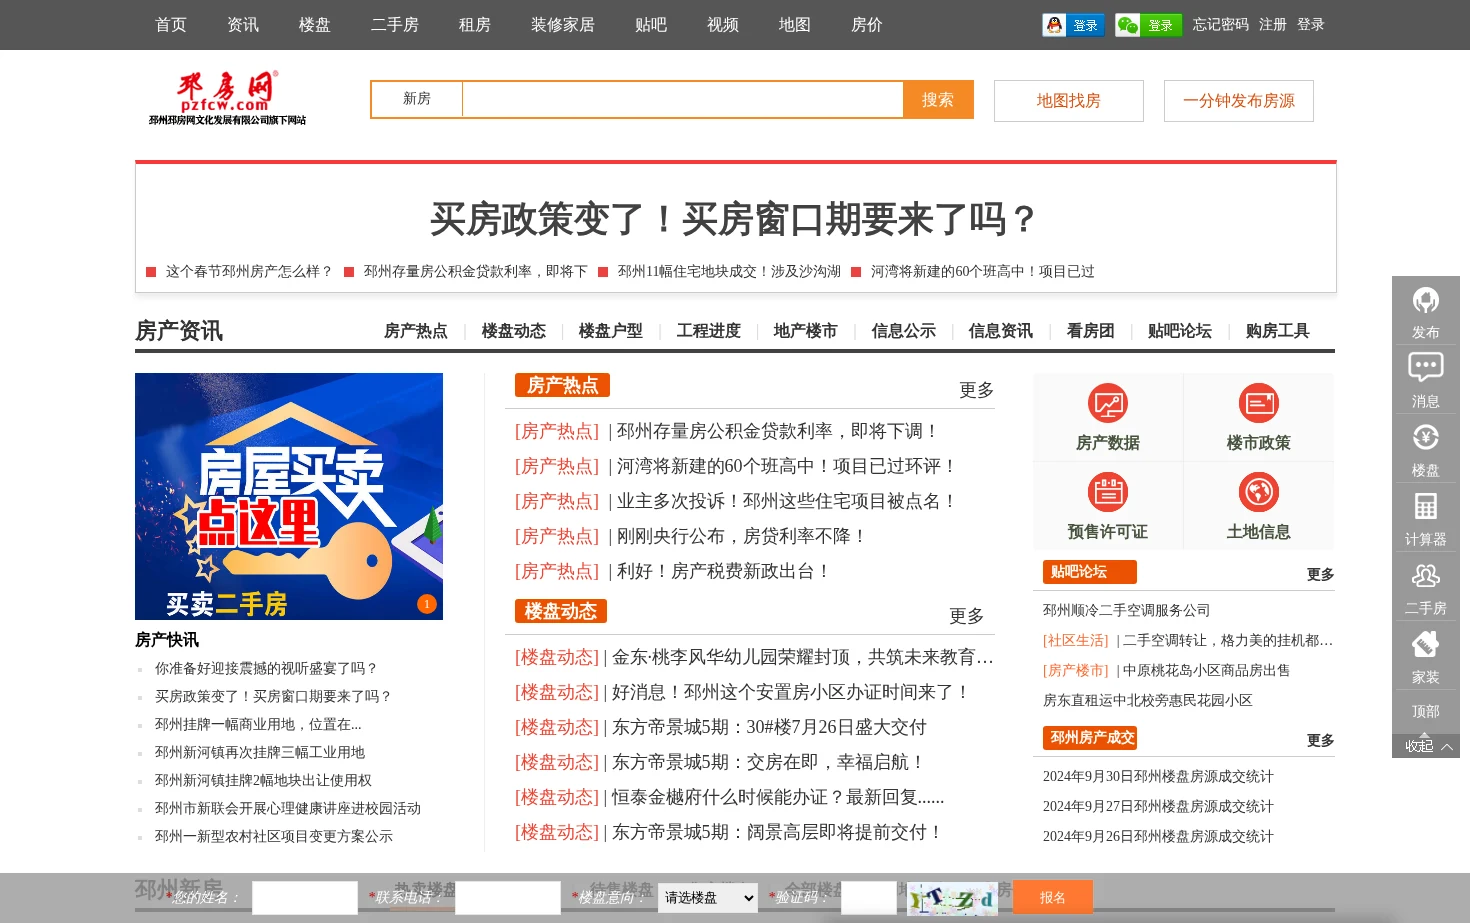Select the 房产热点 tab

416,331
